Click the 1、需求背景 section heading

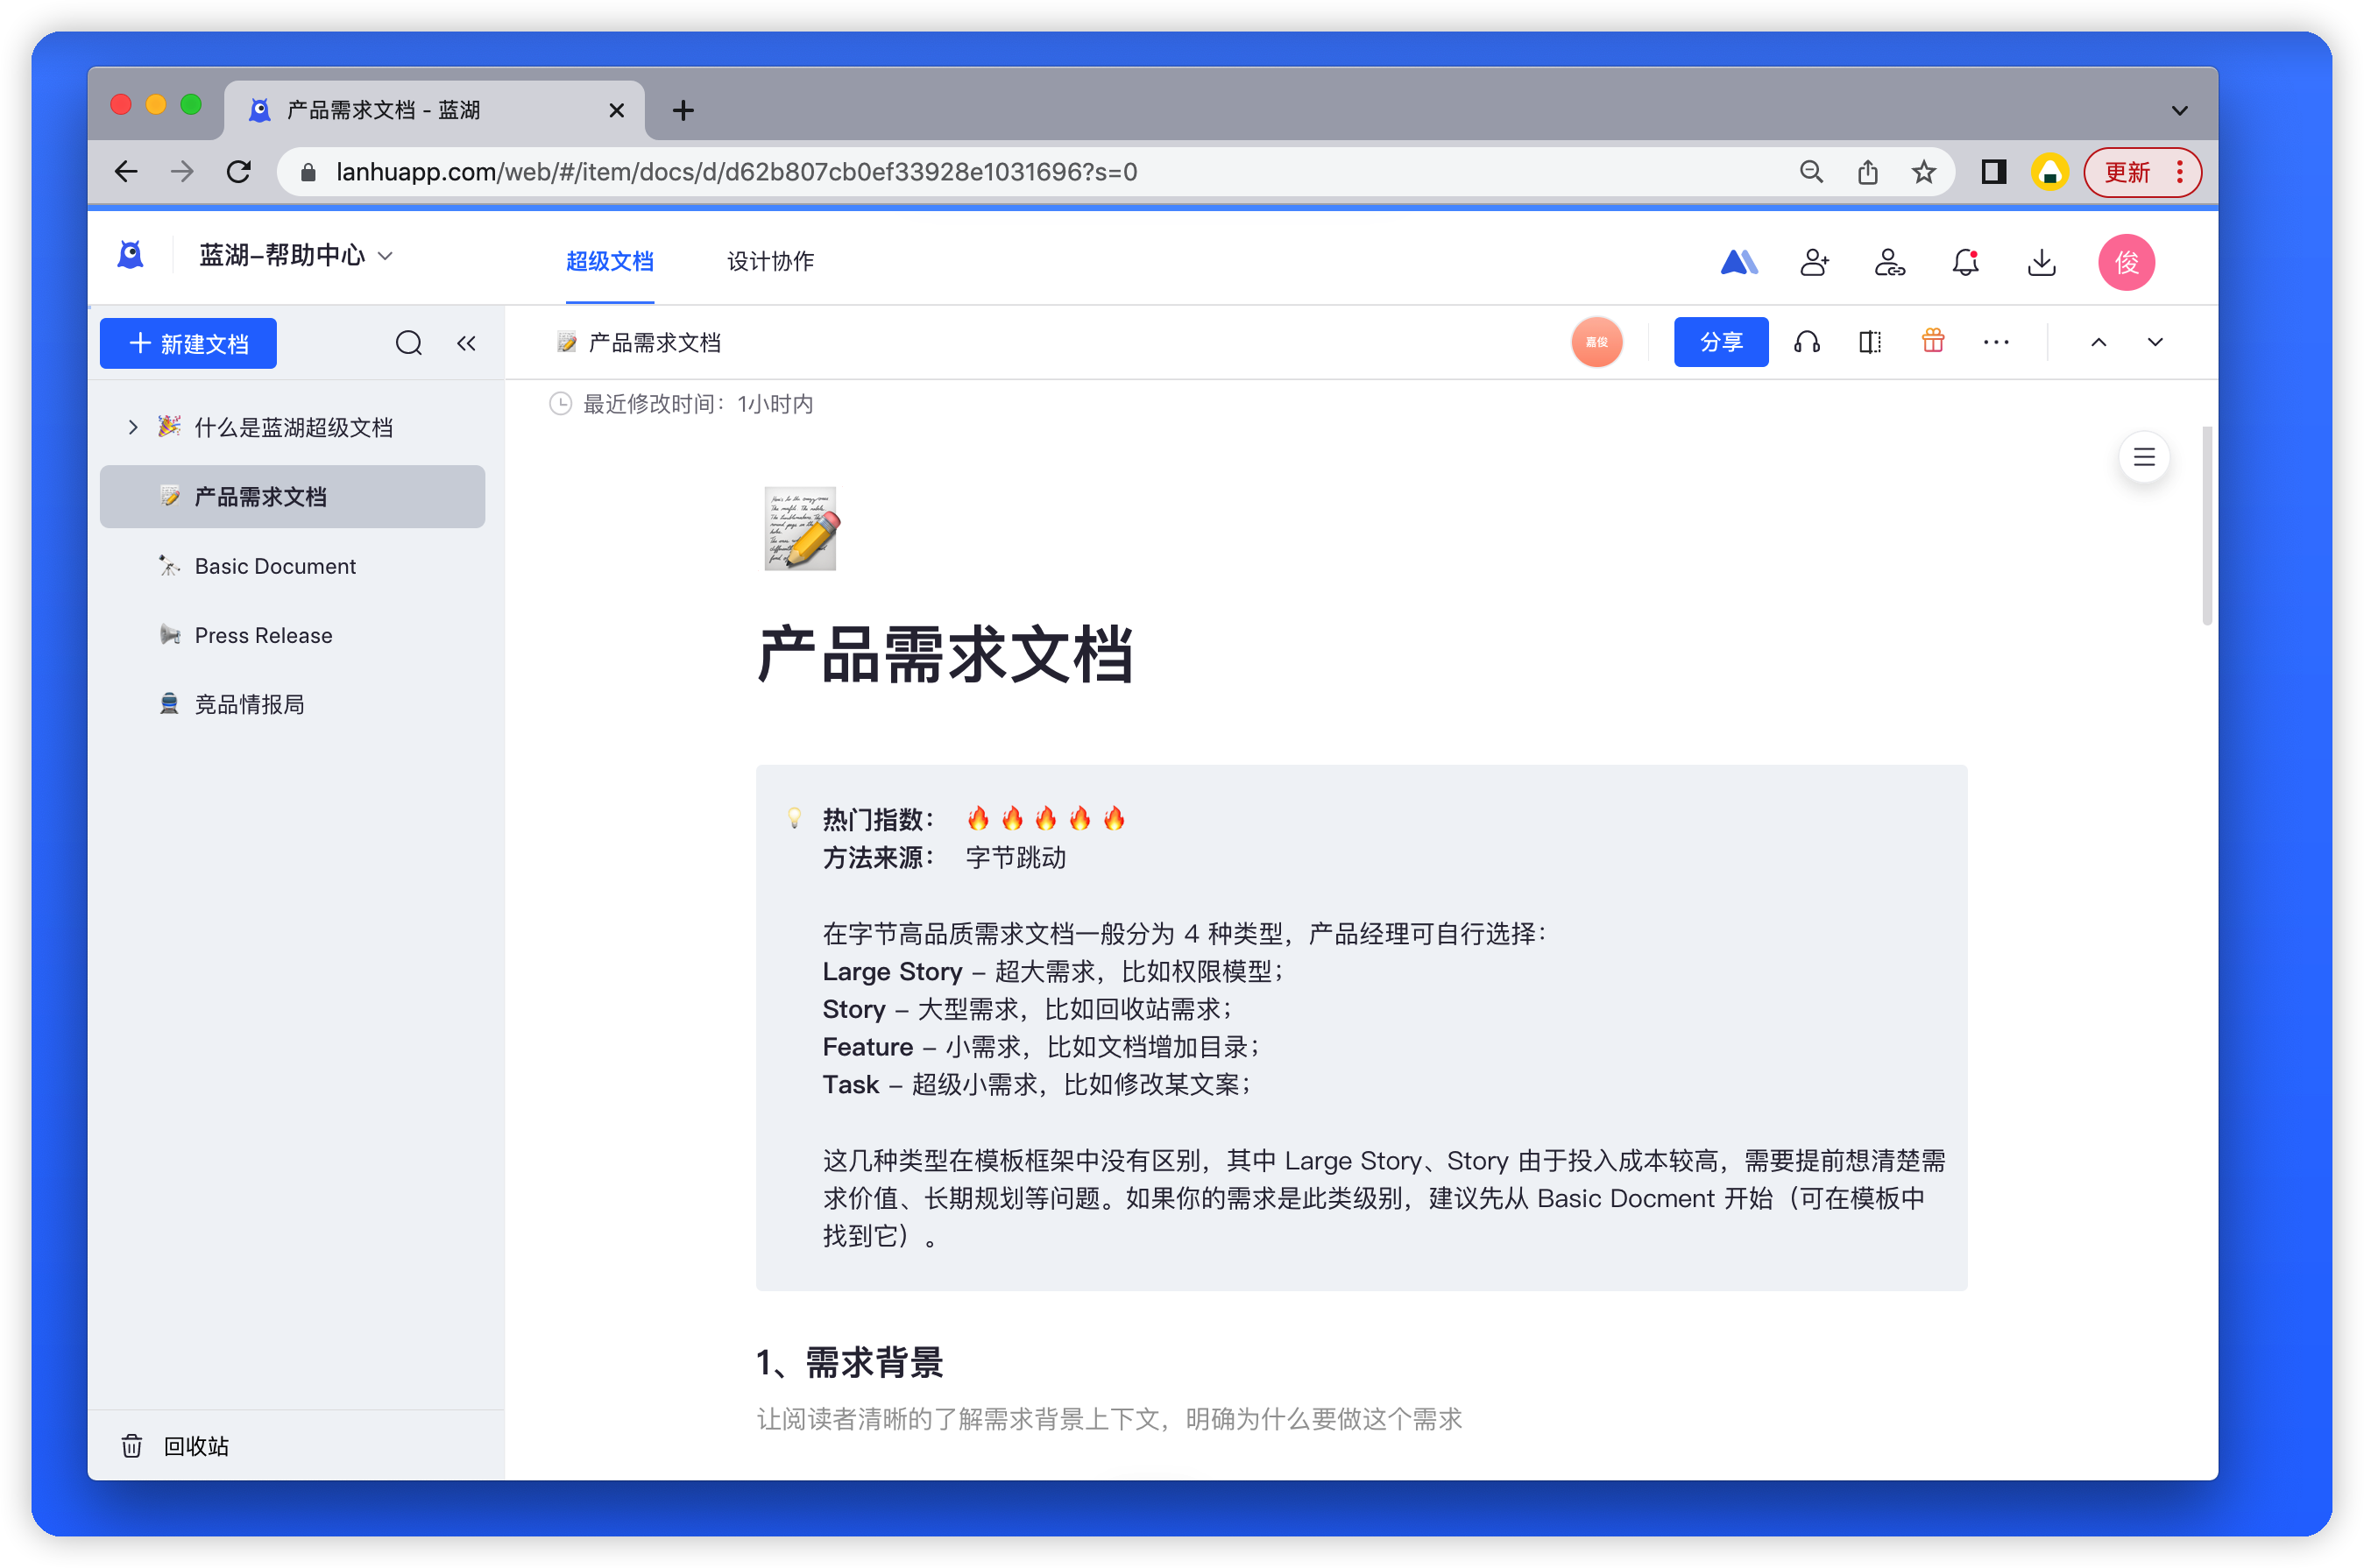850,1361
